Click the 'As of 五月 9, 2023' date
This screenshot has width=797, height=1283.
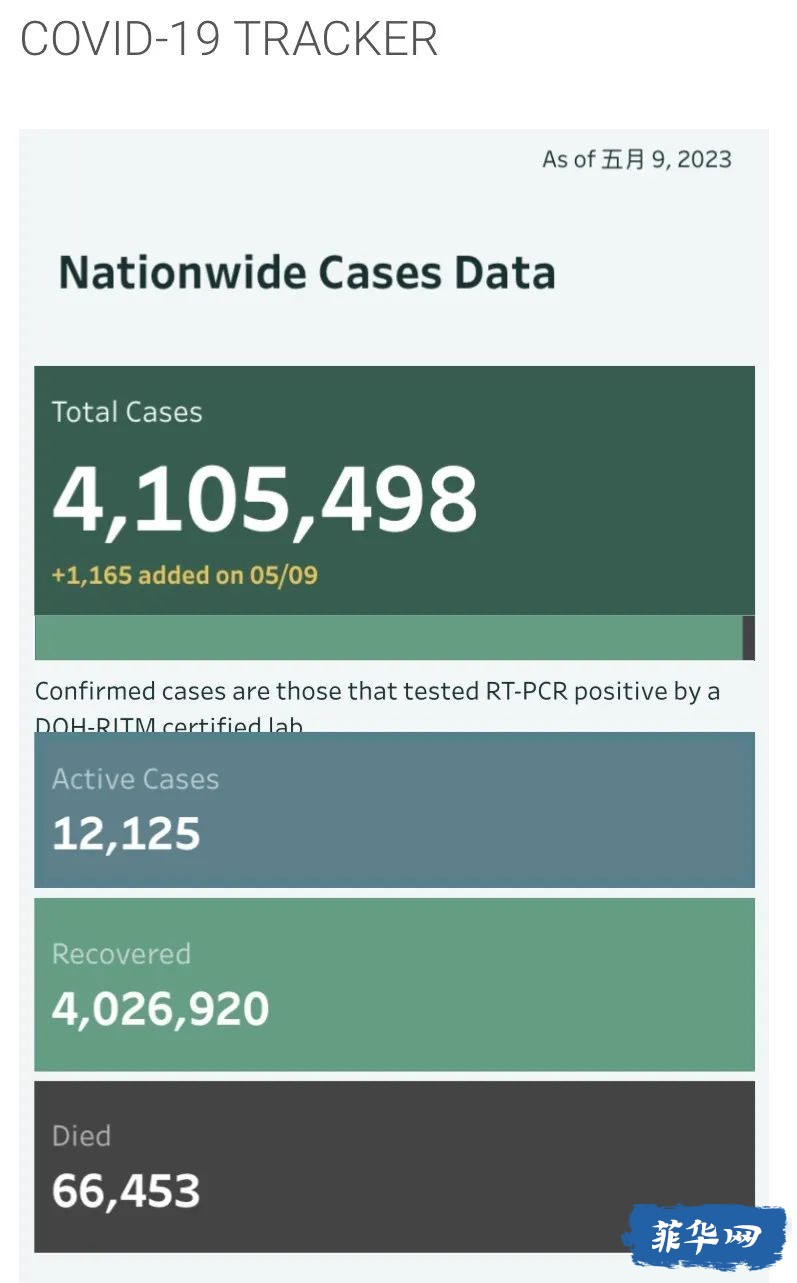point(636,160)
